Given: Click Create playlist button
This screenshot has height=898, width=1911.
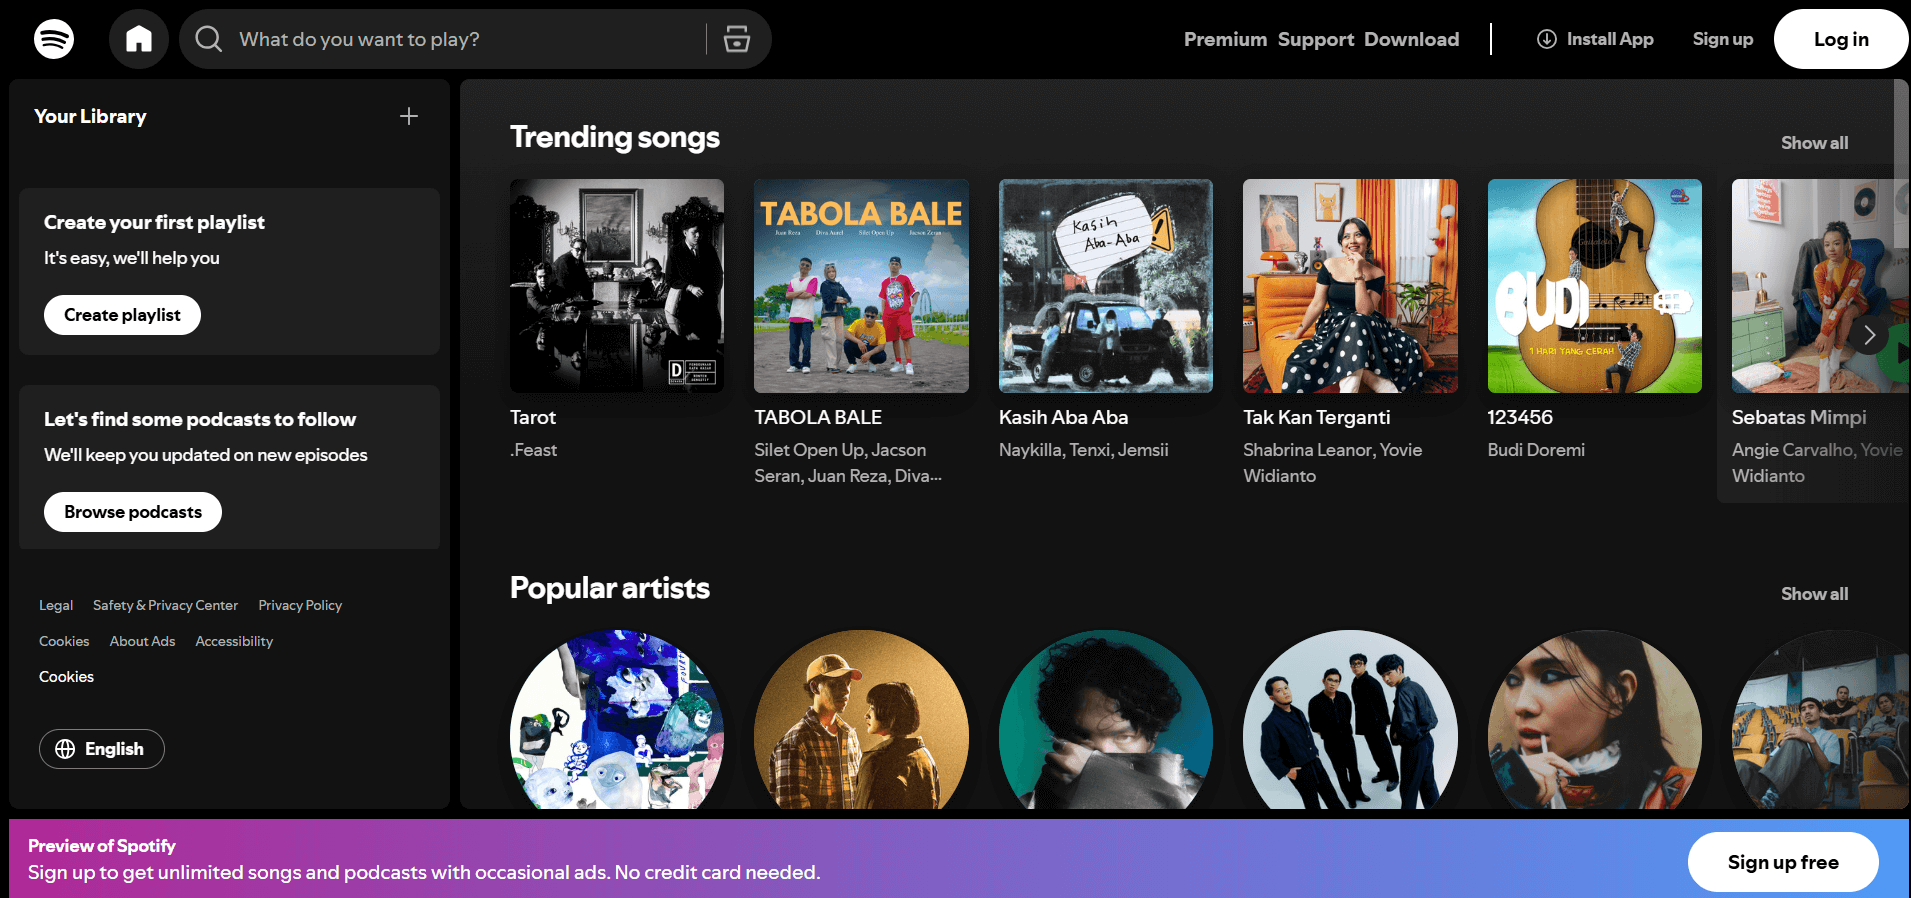Looking at the screenshot, I should 122,315.
